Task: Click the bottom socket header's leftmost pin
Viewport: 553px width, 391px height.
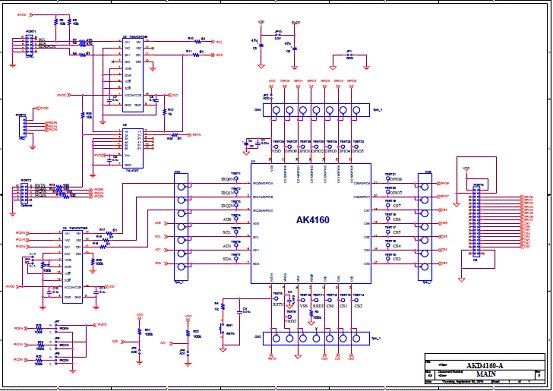Action: (x=276, y=338)
